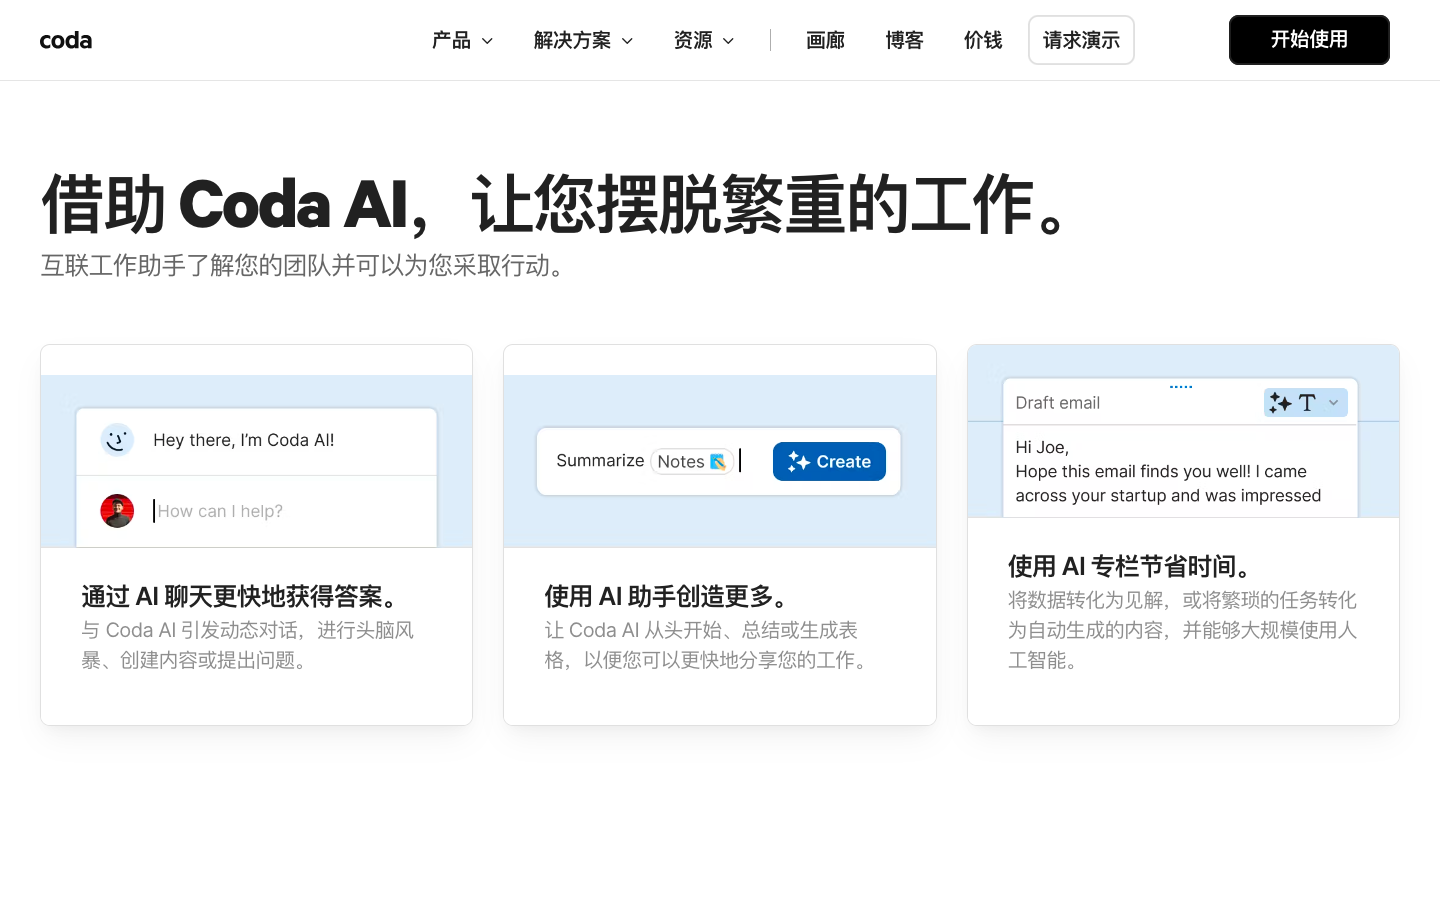1440x900 pixels.
Task: Click the blue Create button
Action: 829,461
